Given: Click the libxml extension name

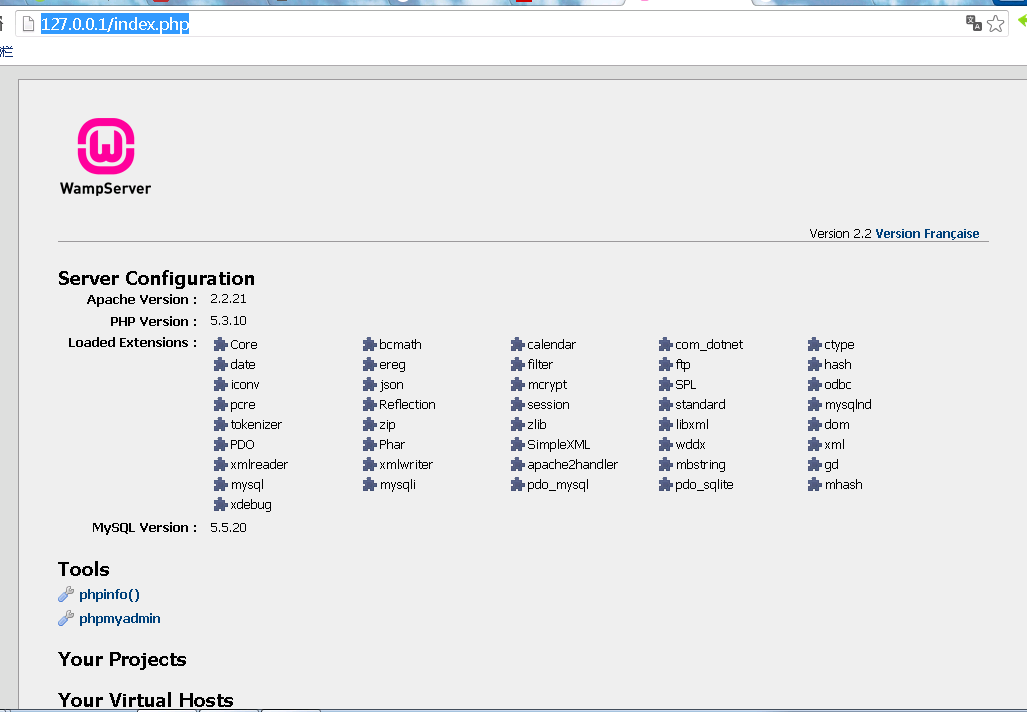Looking at the screenshot, I should [692, 424].
